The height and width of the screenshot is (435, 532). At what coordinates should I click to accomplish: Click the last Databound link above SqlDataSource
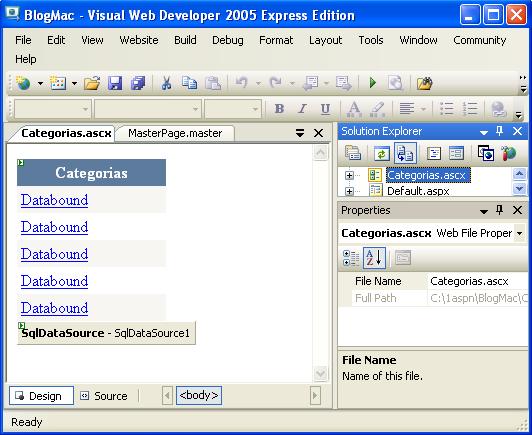(x=54, y=308)
